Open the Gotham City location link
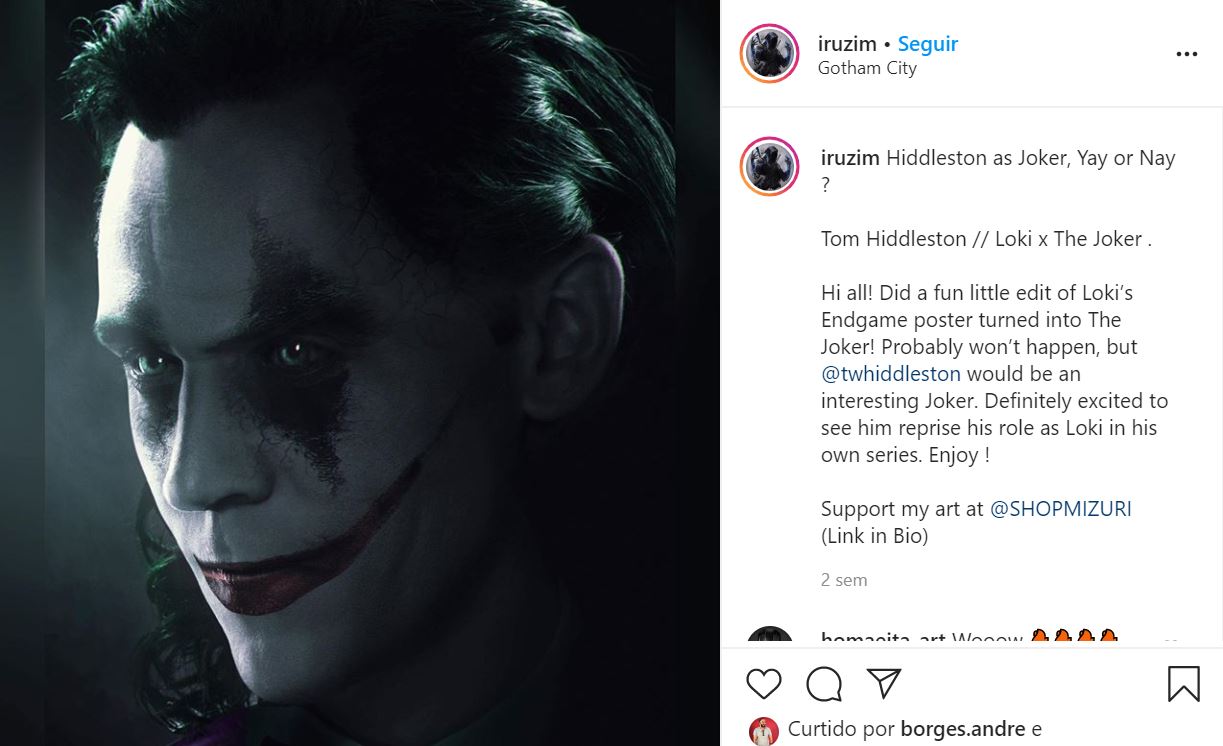 point(867,69)
